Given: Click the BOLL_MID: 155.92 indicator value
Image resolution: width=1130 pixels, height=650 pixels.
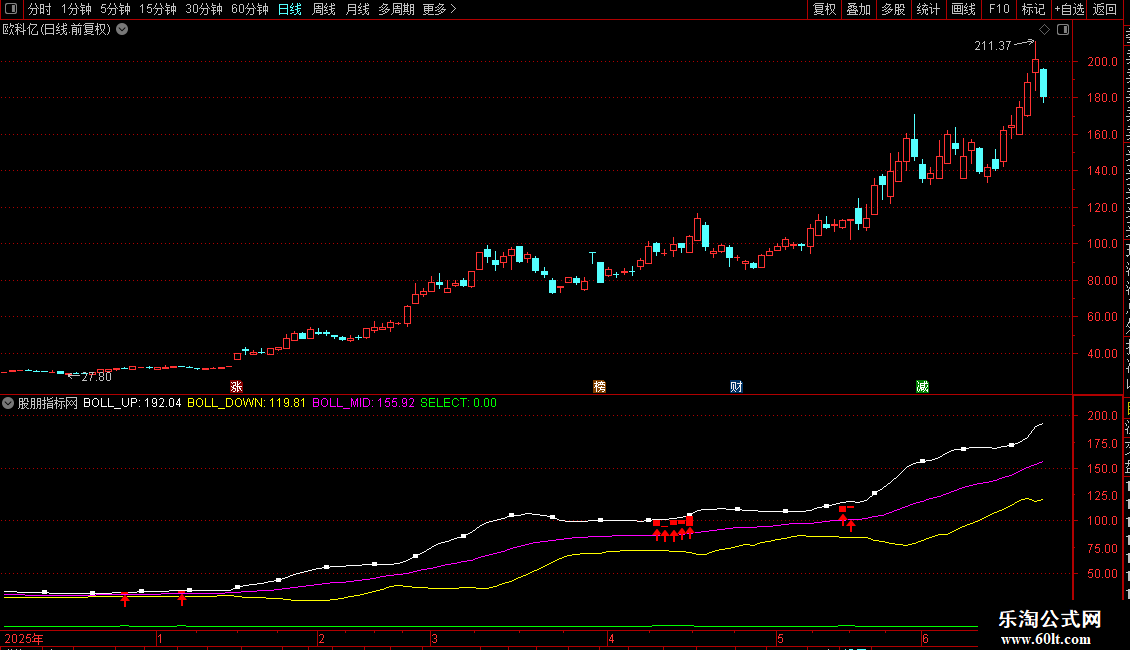Looking at the screenshot, I should click(363, 403).
